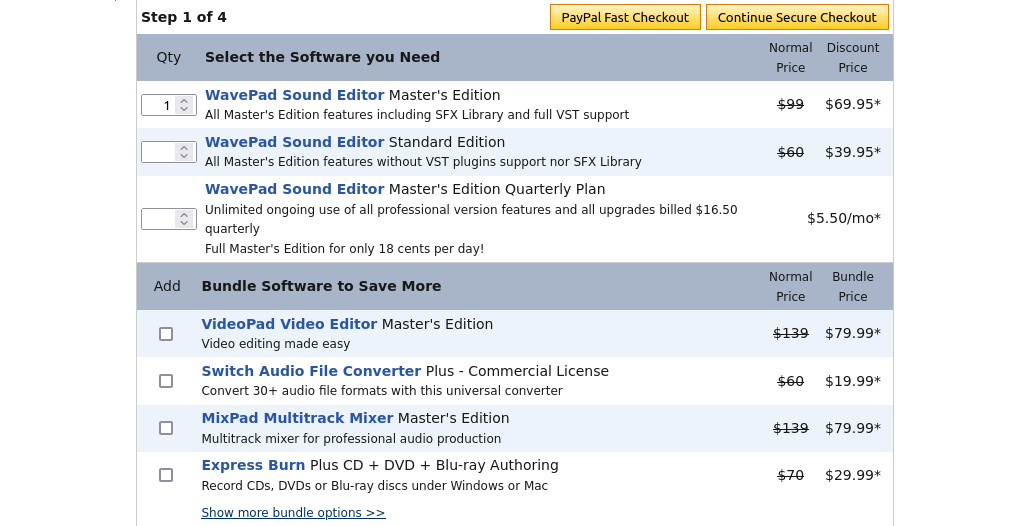Click the $5.50/mo price
Viewport: 1023px width, 526px height.
(844, 218)
